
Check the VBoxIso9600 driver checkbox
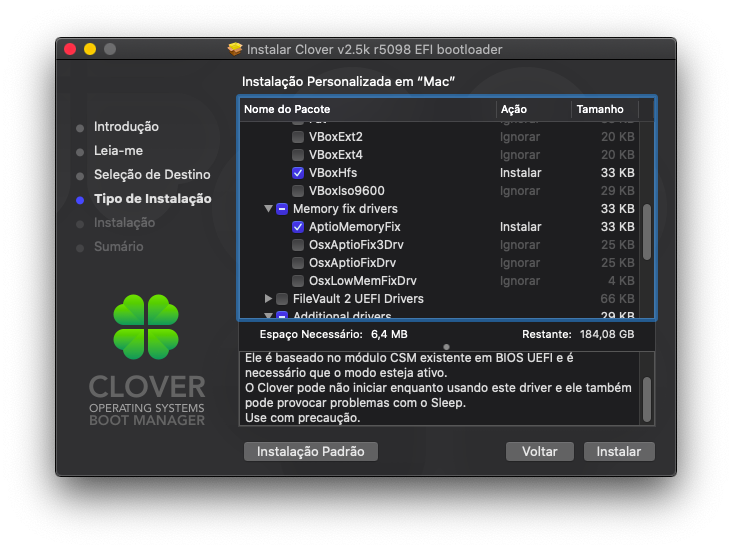point(298,190)
